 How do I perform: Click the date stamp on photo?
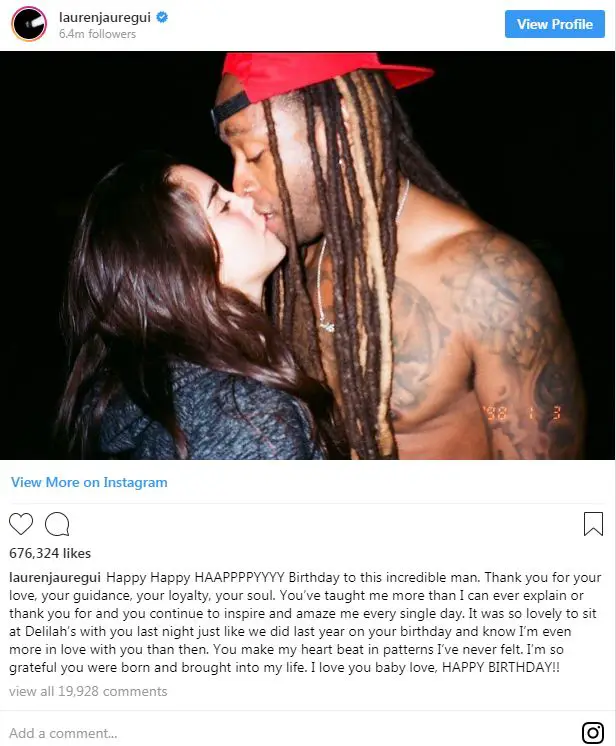pos(524,412)
